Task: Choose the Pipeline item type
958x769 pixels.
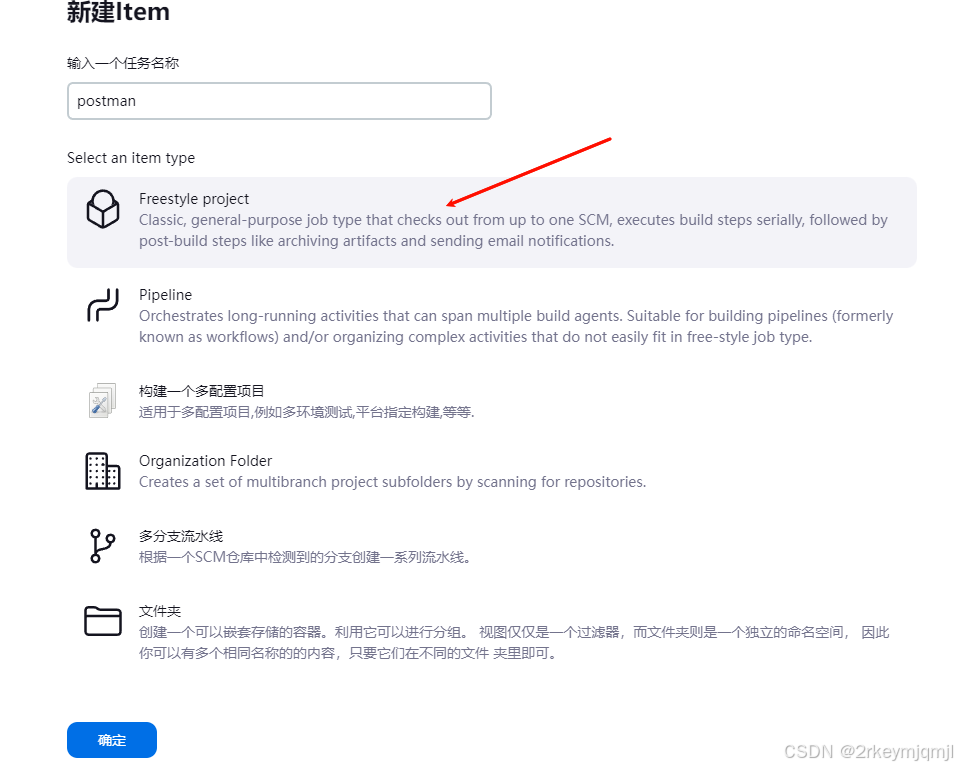Action: click(x=492, y=316)
